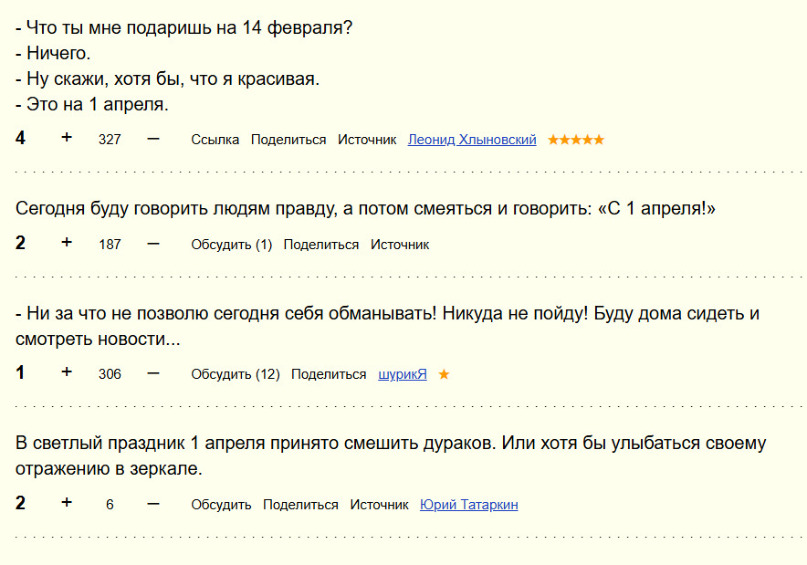Screen dimensions: 807x565
Task: Open Обсудить (12) discussion
Action: [x=235, y=374]
